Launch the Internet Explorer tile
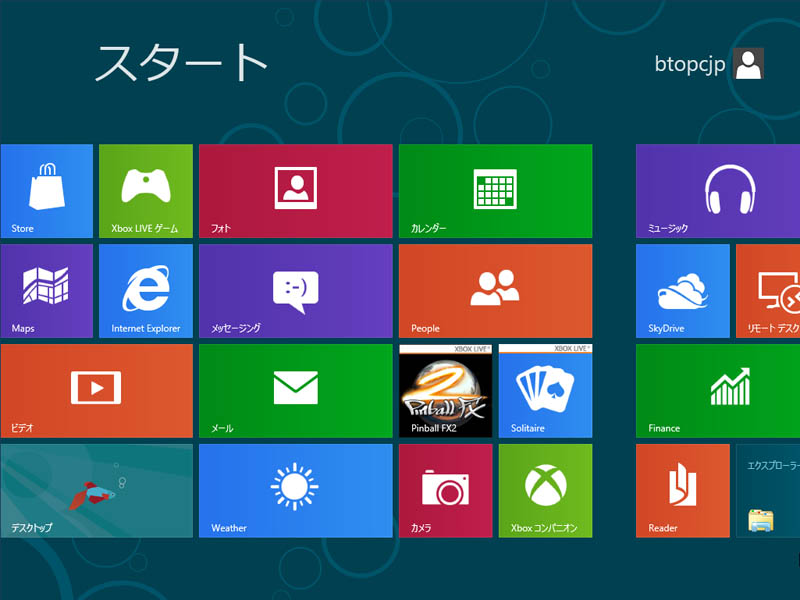The width and height of the screenshot is (800, 600). pyautogui.click(x=146, y=291)
